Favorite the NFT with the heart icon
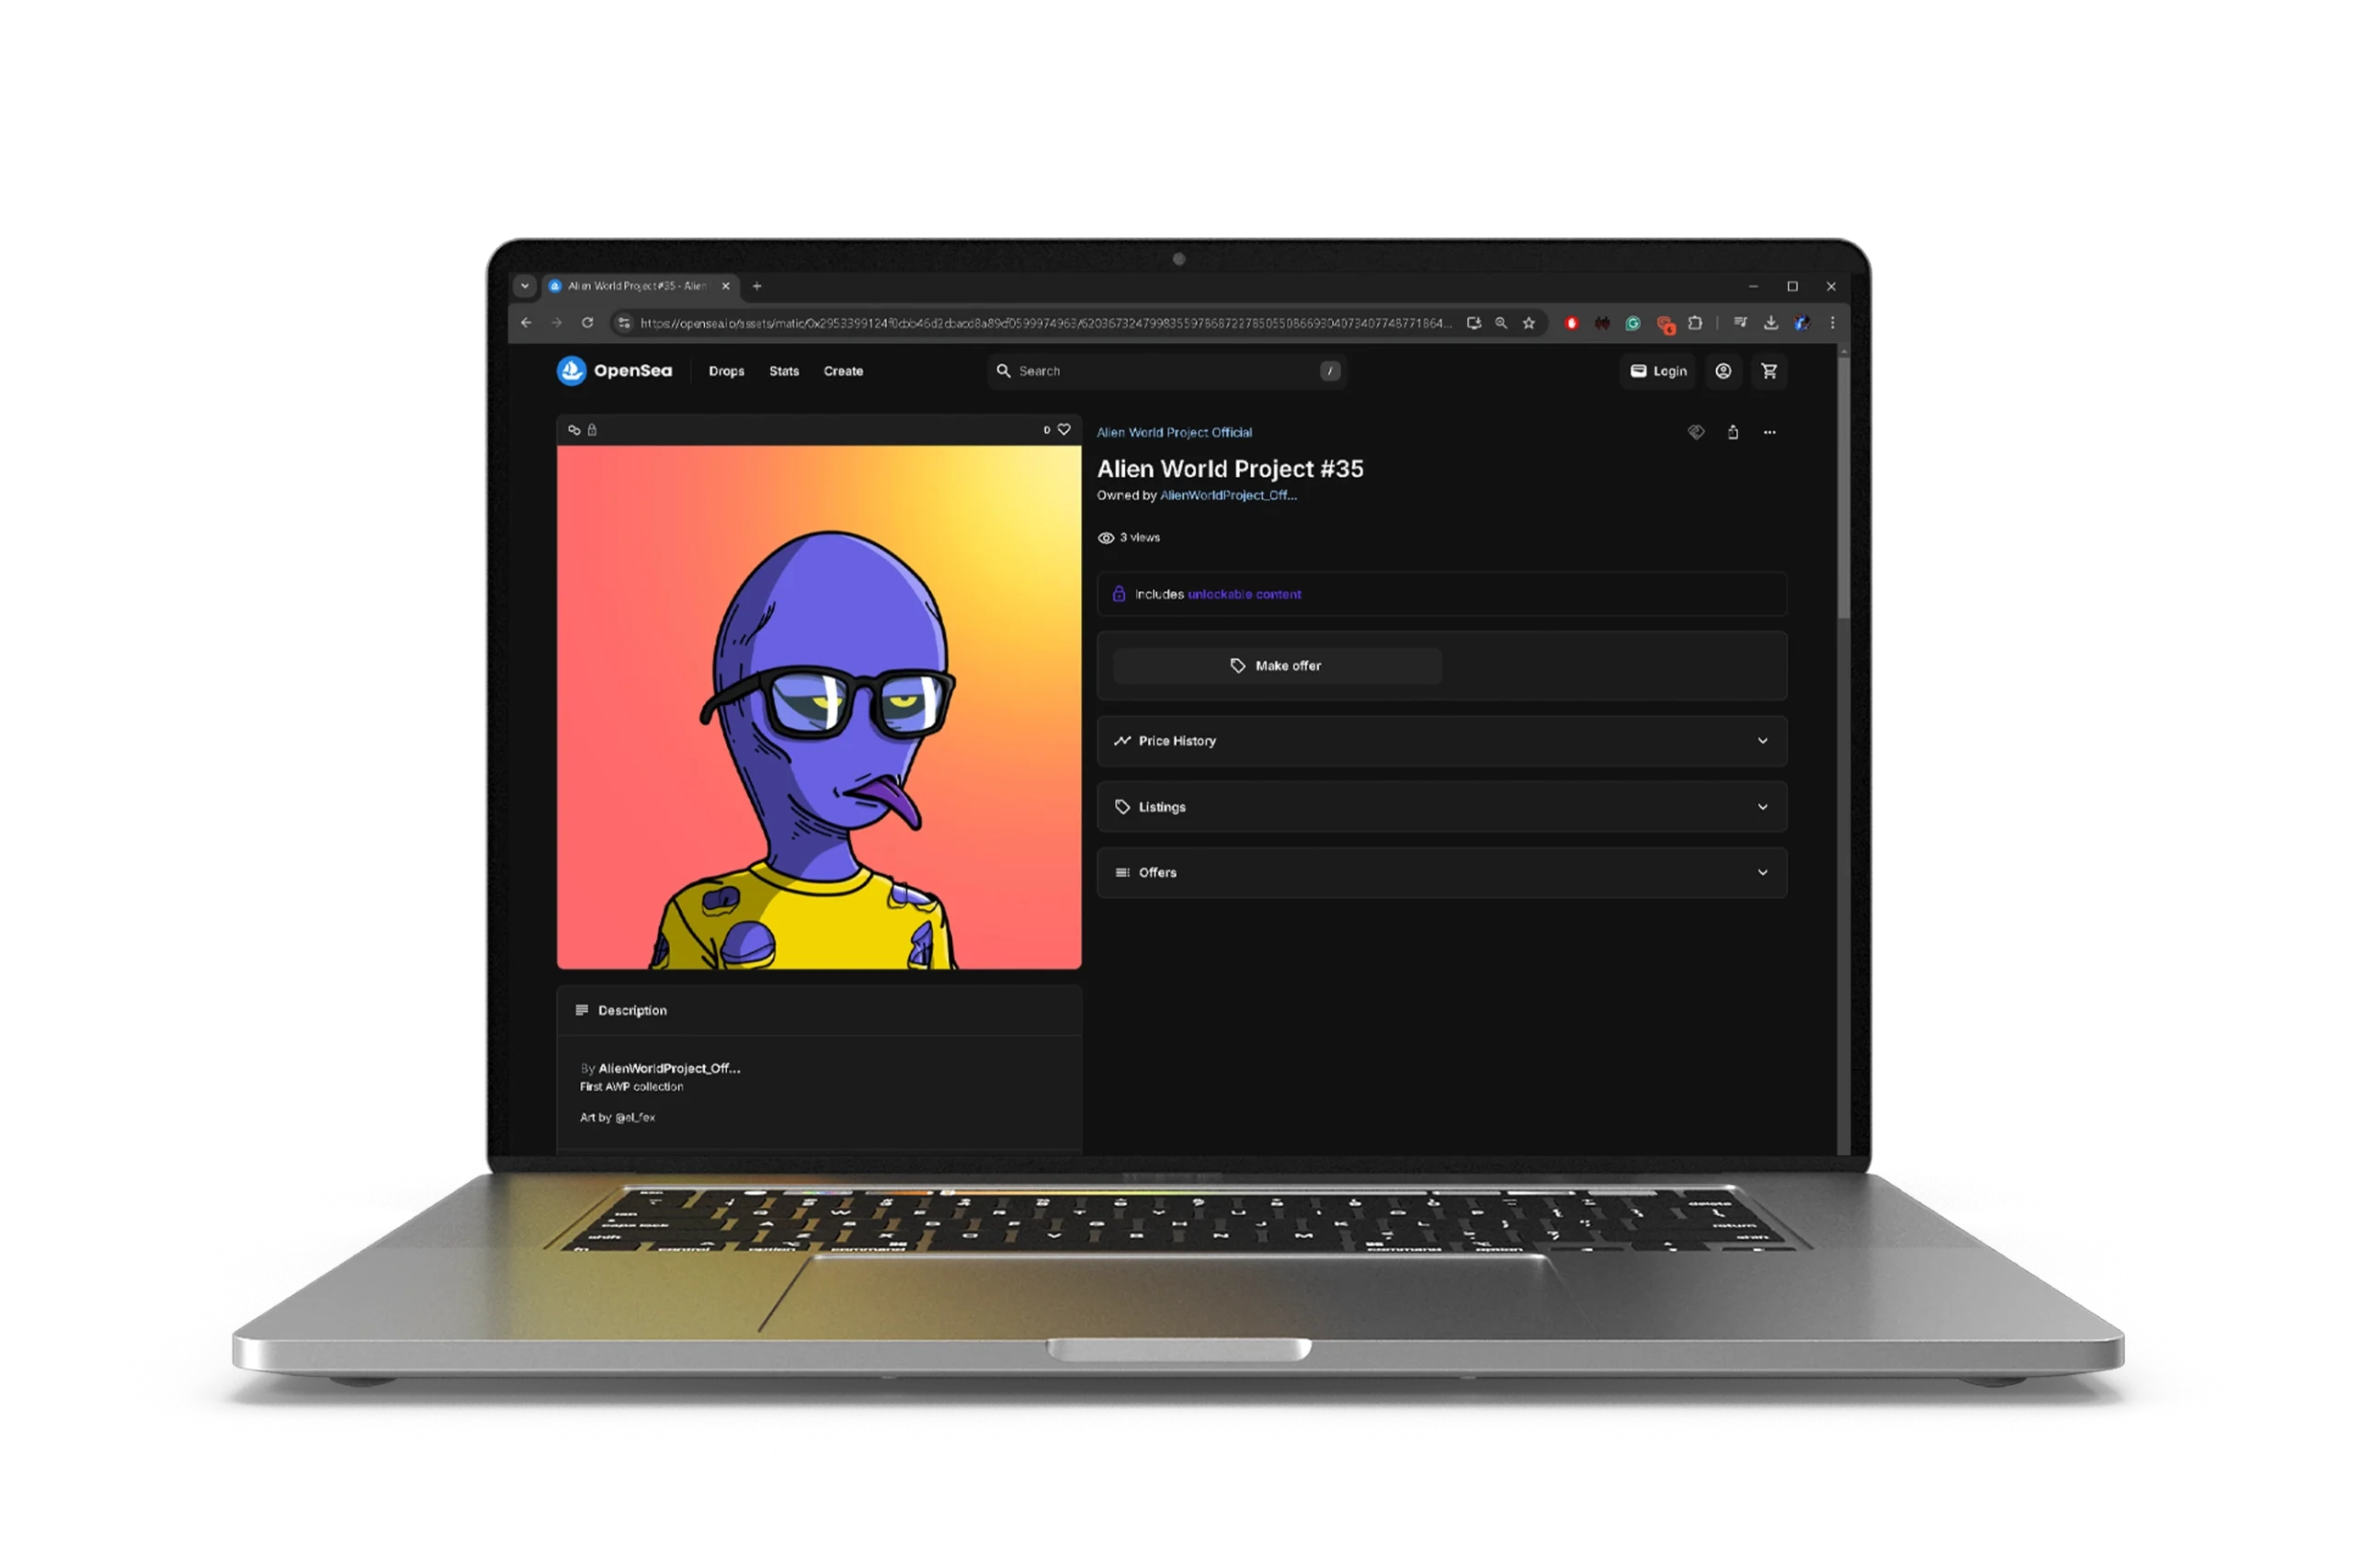 [x=1063, y=430]
